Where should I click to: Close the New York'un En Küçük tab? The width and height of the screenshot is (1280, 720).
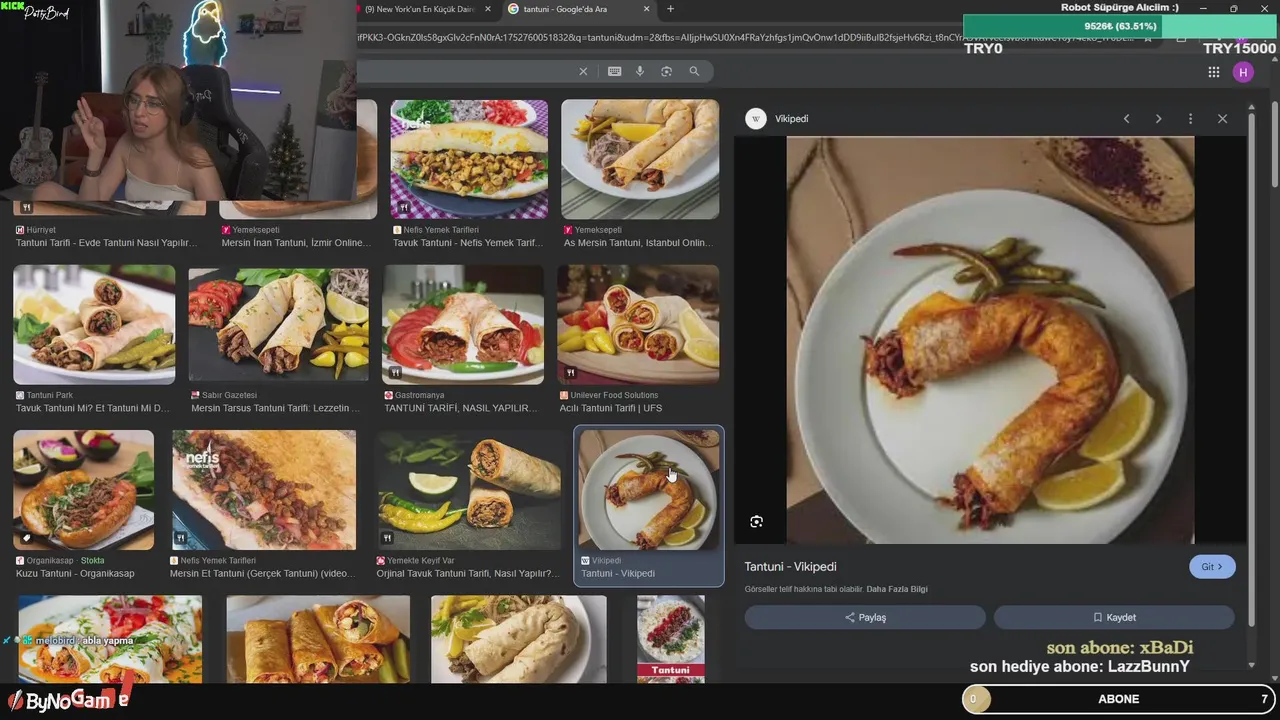tap(487, 9)
